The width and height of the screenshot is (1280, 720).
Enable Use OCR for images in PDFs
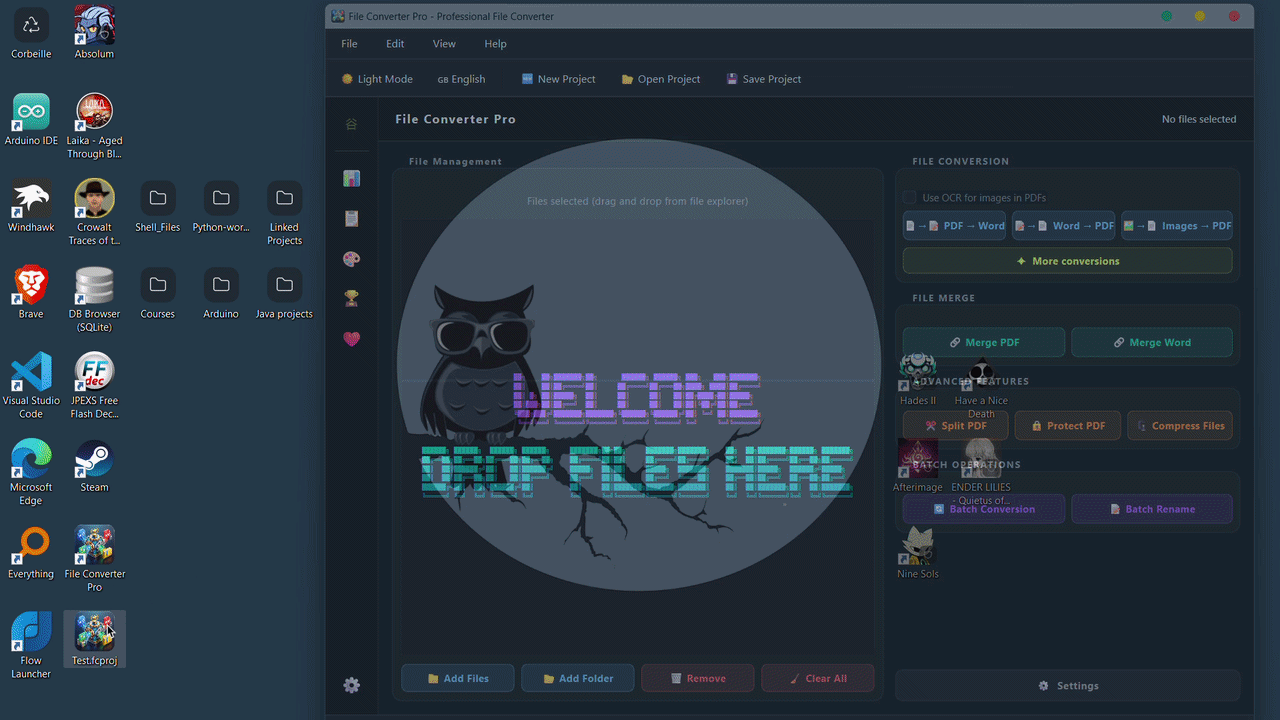click(x=910, y=198)
